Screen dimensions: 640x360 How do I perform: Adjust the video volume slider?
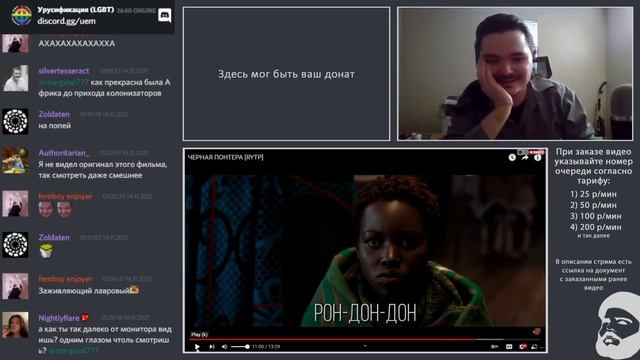click(x=240, y=347)
